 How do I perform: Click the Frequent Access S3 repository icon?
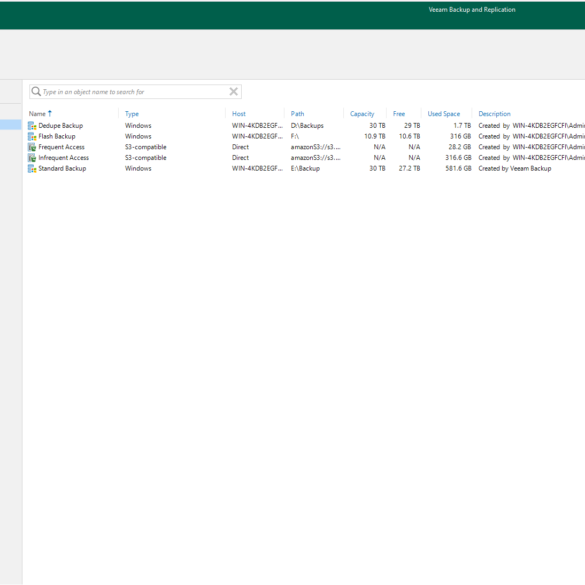click(x=32, y=147)
